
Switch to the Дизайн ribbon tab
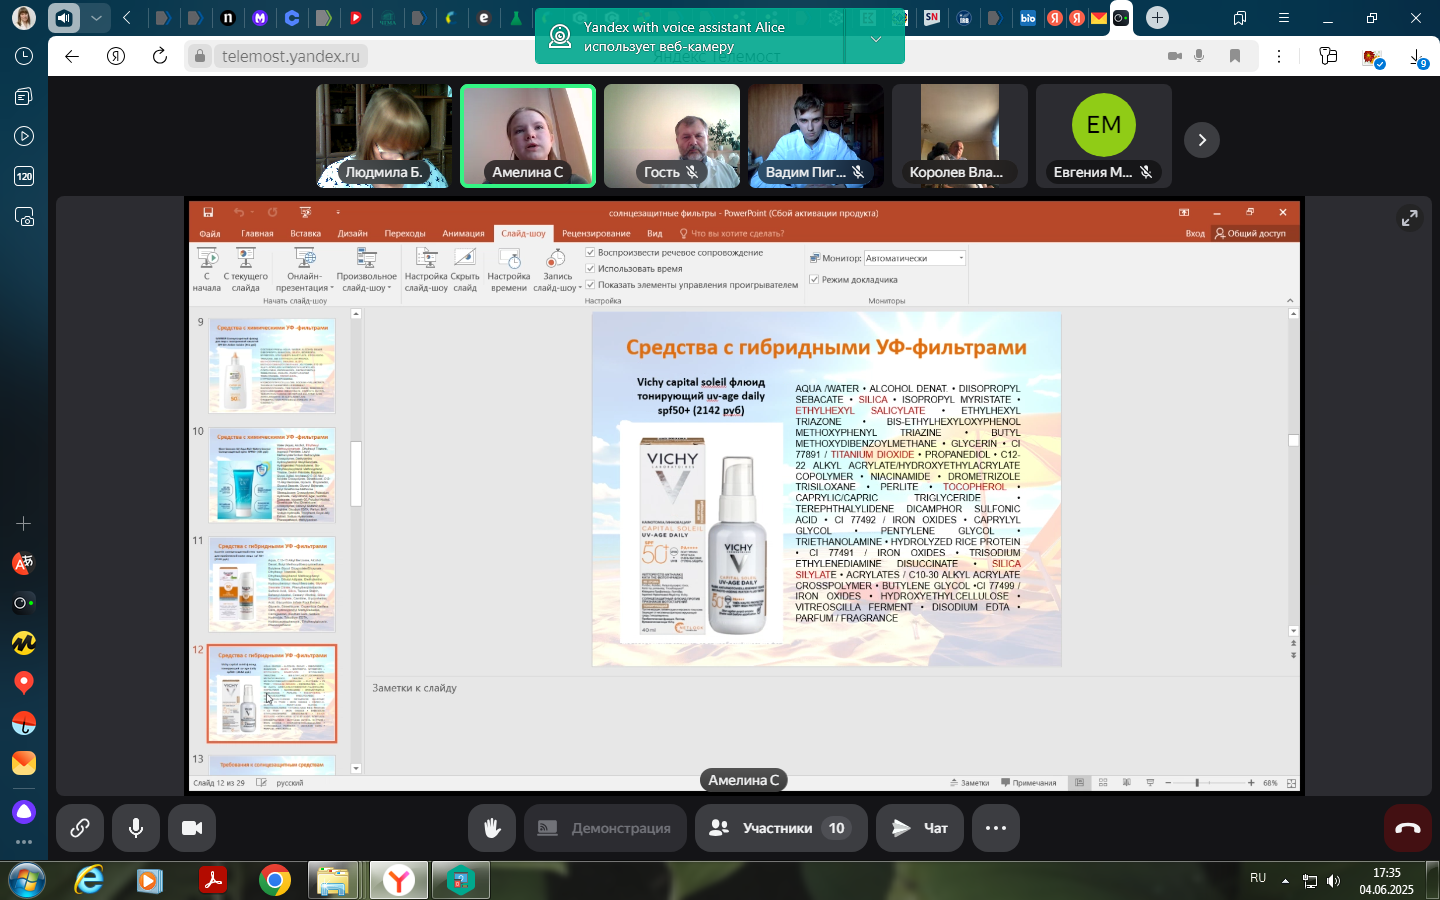coord(353,234)
